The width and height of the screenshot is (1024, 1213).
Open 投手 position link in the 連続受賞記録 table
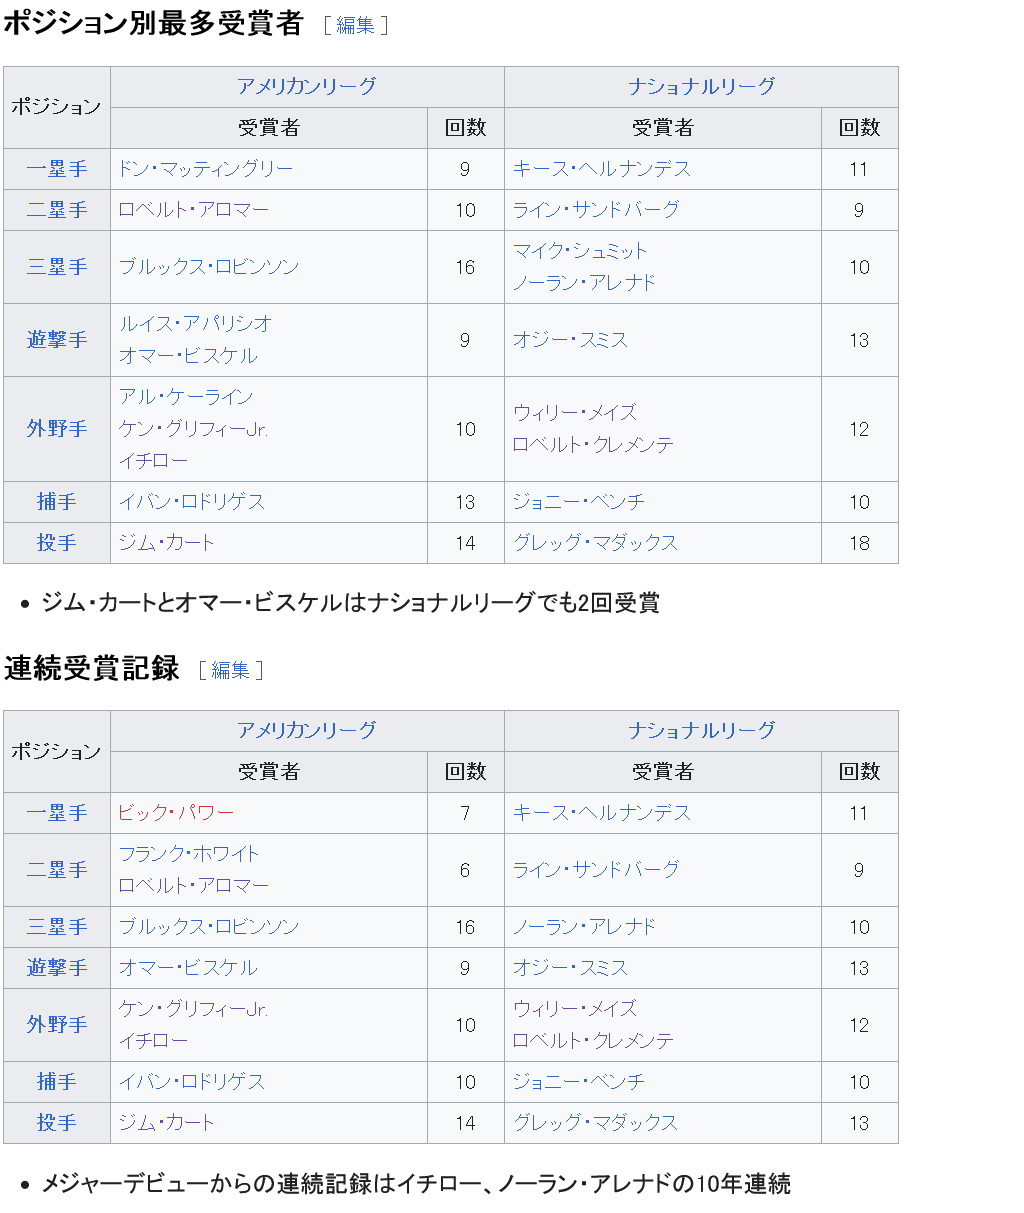(57, 1123)
